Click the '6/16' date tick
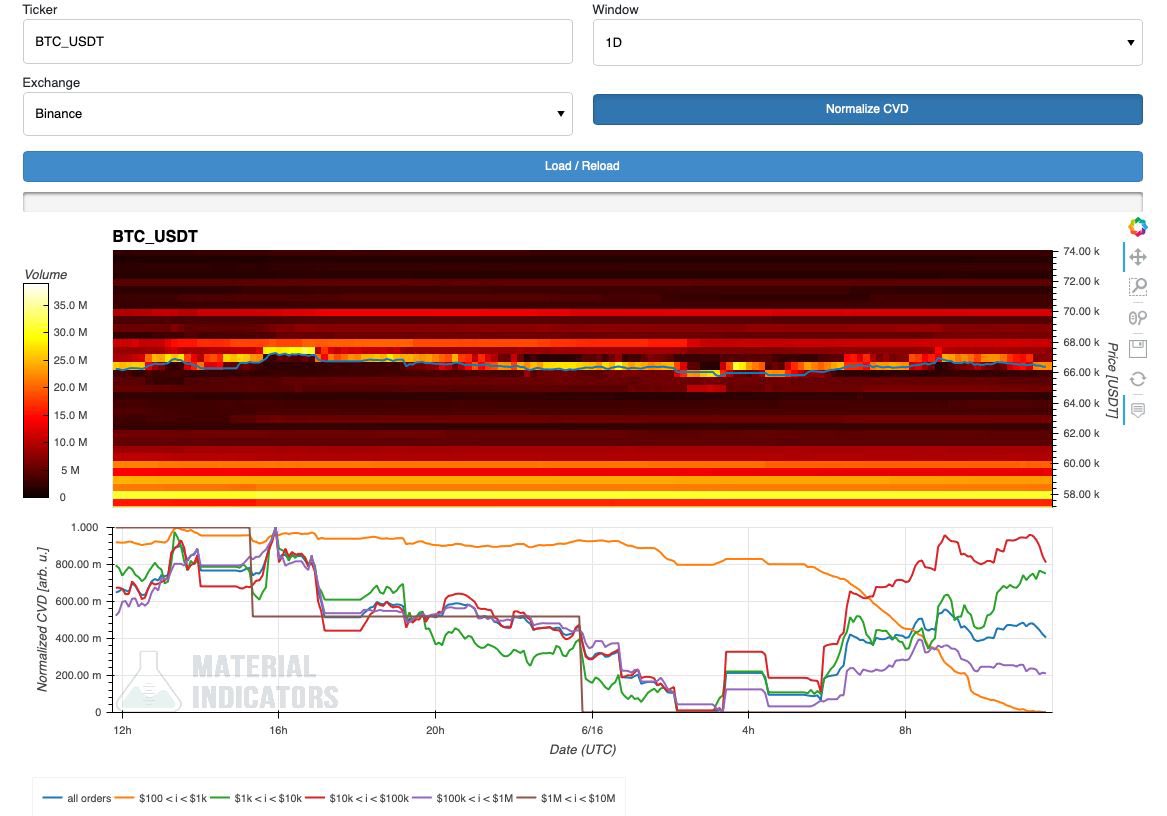 coord(592,730)
